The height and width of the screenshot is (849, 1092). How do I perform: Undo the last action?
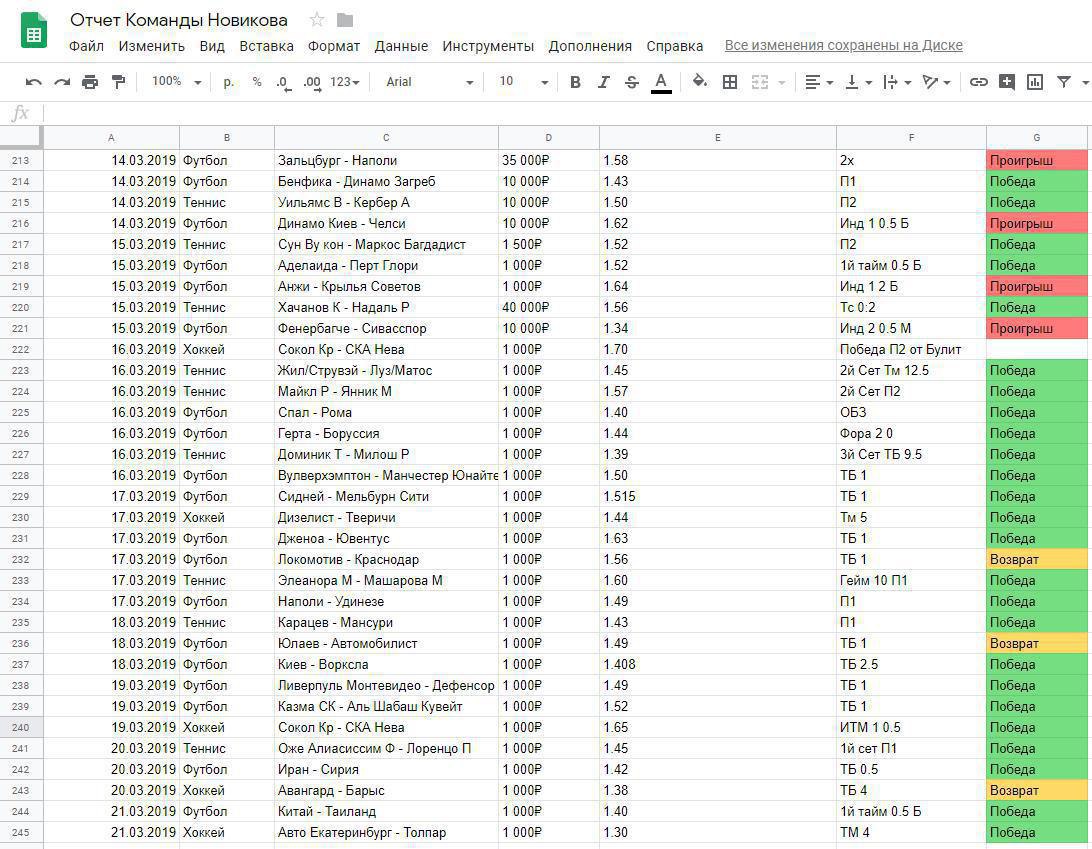click(x=33, y=82)
